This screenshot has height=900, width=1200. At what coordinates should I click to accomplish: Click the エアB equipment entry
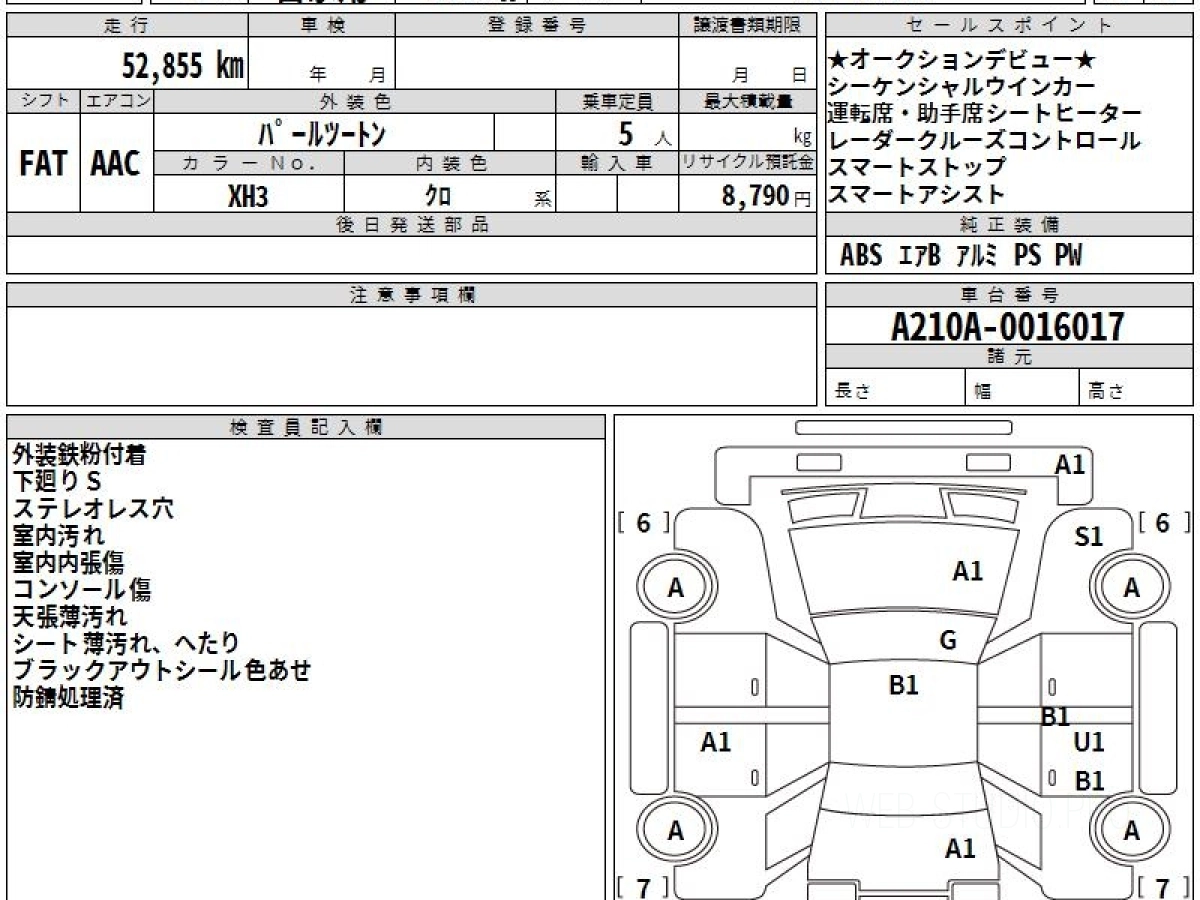(918, 256)
